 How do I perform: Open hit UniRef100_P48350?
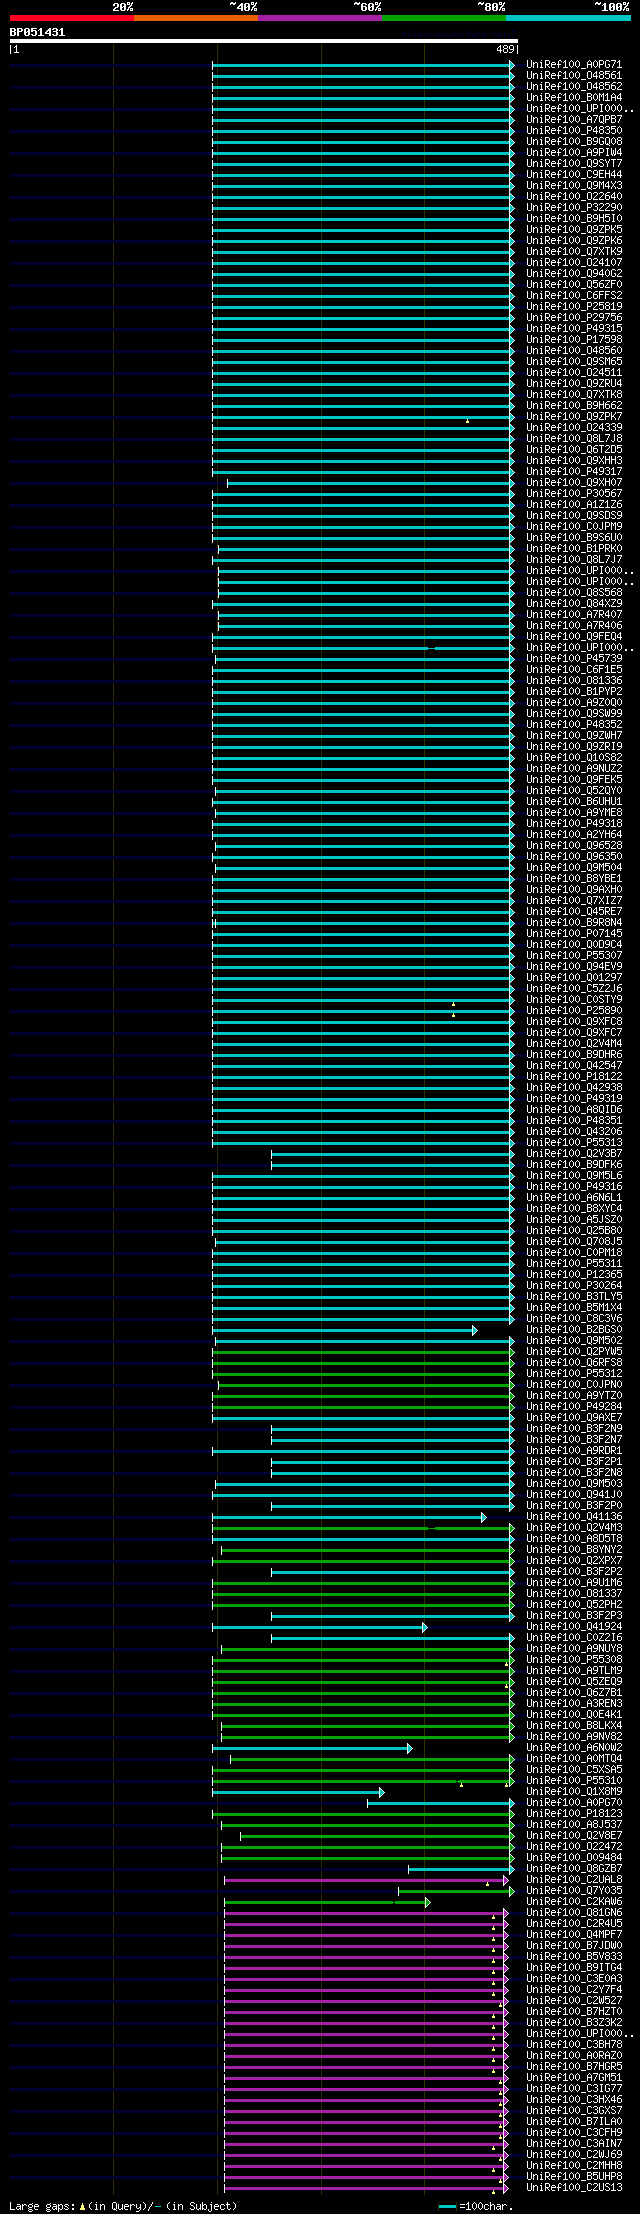(x=574, y=131)
